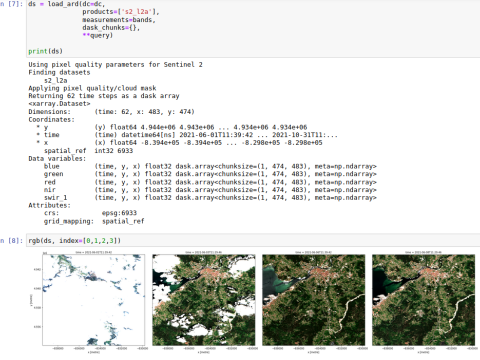Click 'Using pixel quality parameters for Sentinel 2' text

click(115, 64)
